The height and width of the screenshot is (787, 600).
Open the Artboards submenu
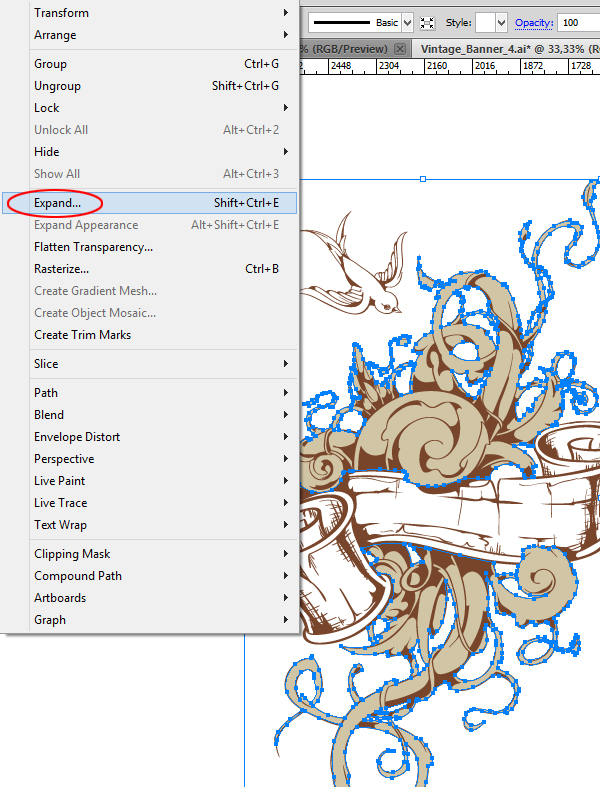tap(149, 598)
